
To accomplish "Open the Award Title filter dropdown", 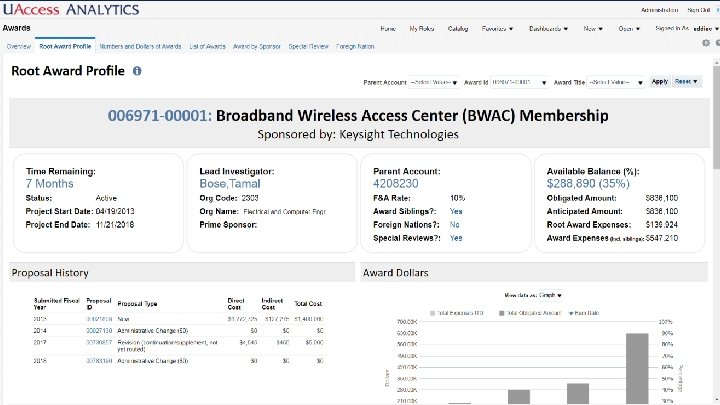I will tap(615, 82).
